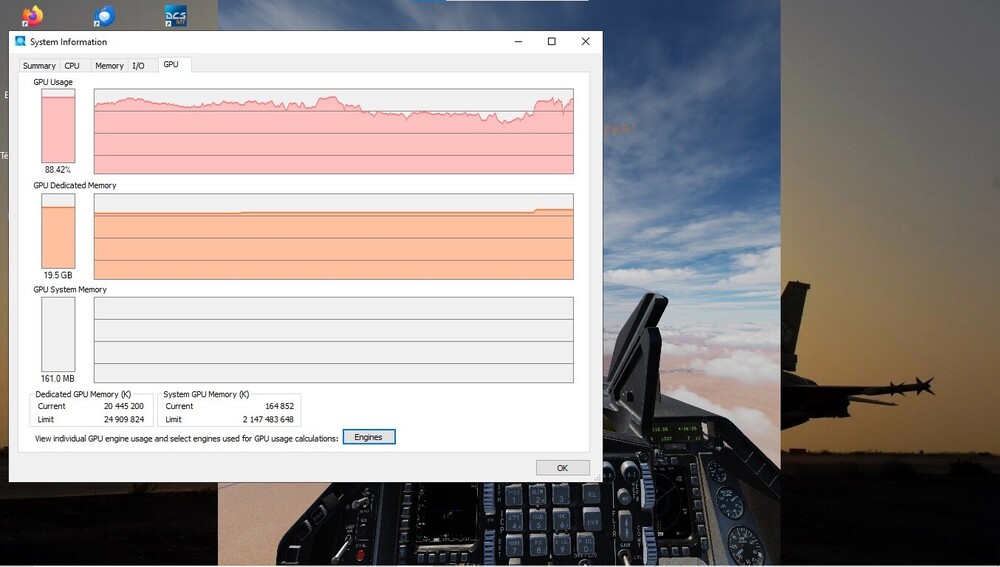The width and height of the screenshot is (1000, 567).
Task: Switch to the Memory tab
Action: tap(109, 66)
